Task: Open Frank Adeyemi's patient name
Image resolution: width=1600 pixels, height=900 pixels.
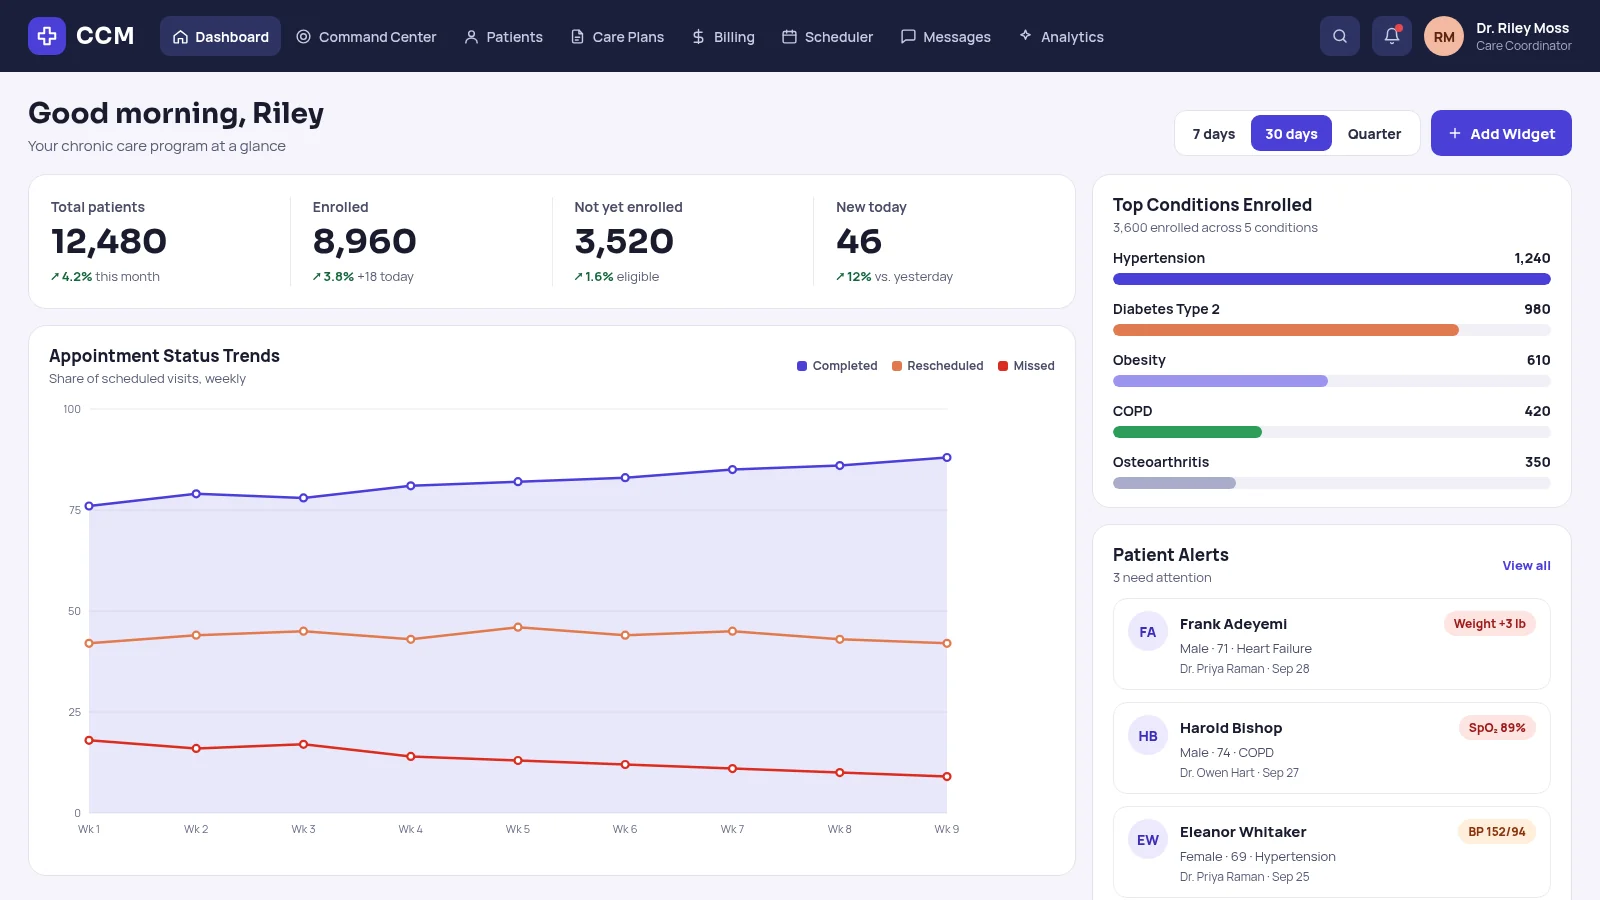Action: pyautogui.click(x=1233, y=624)
